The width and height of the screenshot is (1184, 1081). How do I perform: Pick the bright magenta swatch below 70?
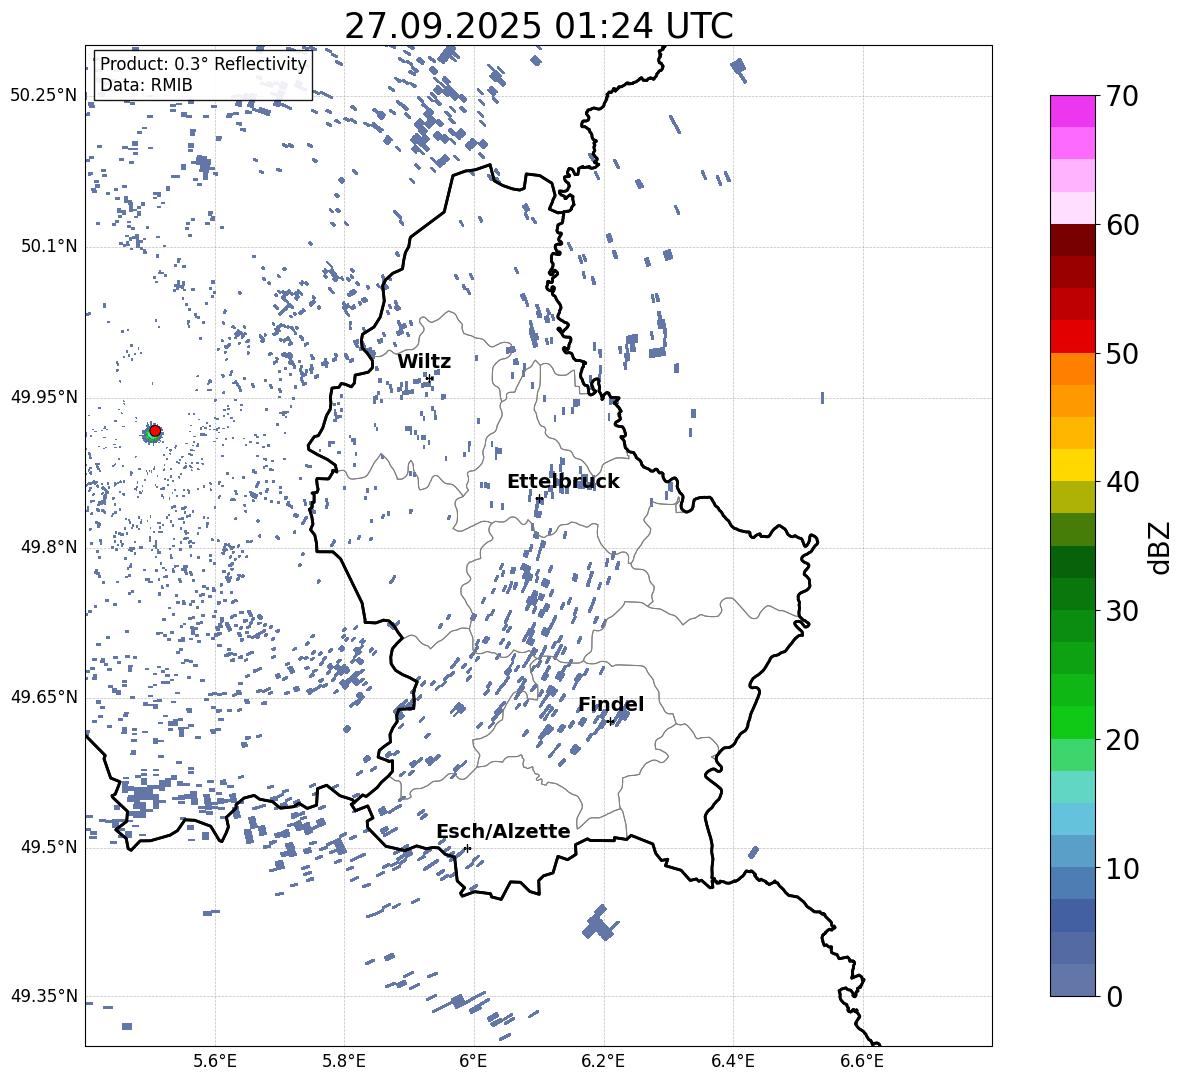(1073, 111)
